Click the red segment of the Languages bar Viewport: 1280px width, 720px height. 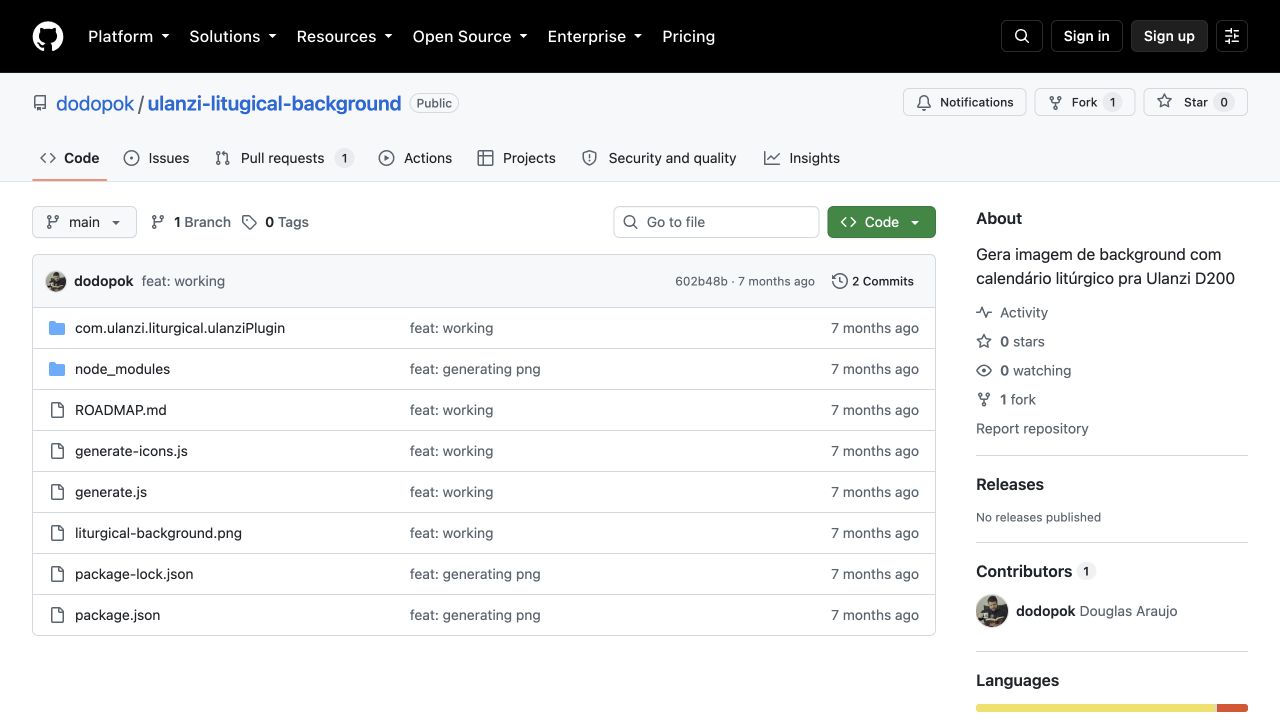pos(1233,708)
